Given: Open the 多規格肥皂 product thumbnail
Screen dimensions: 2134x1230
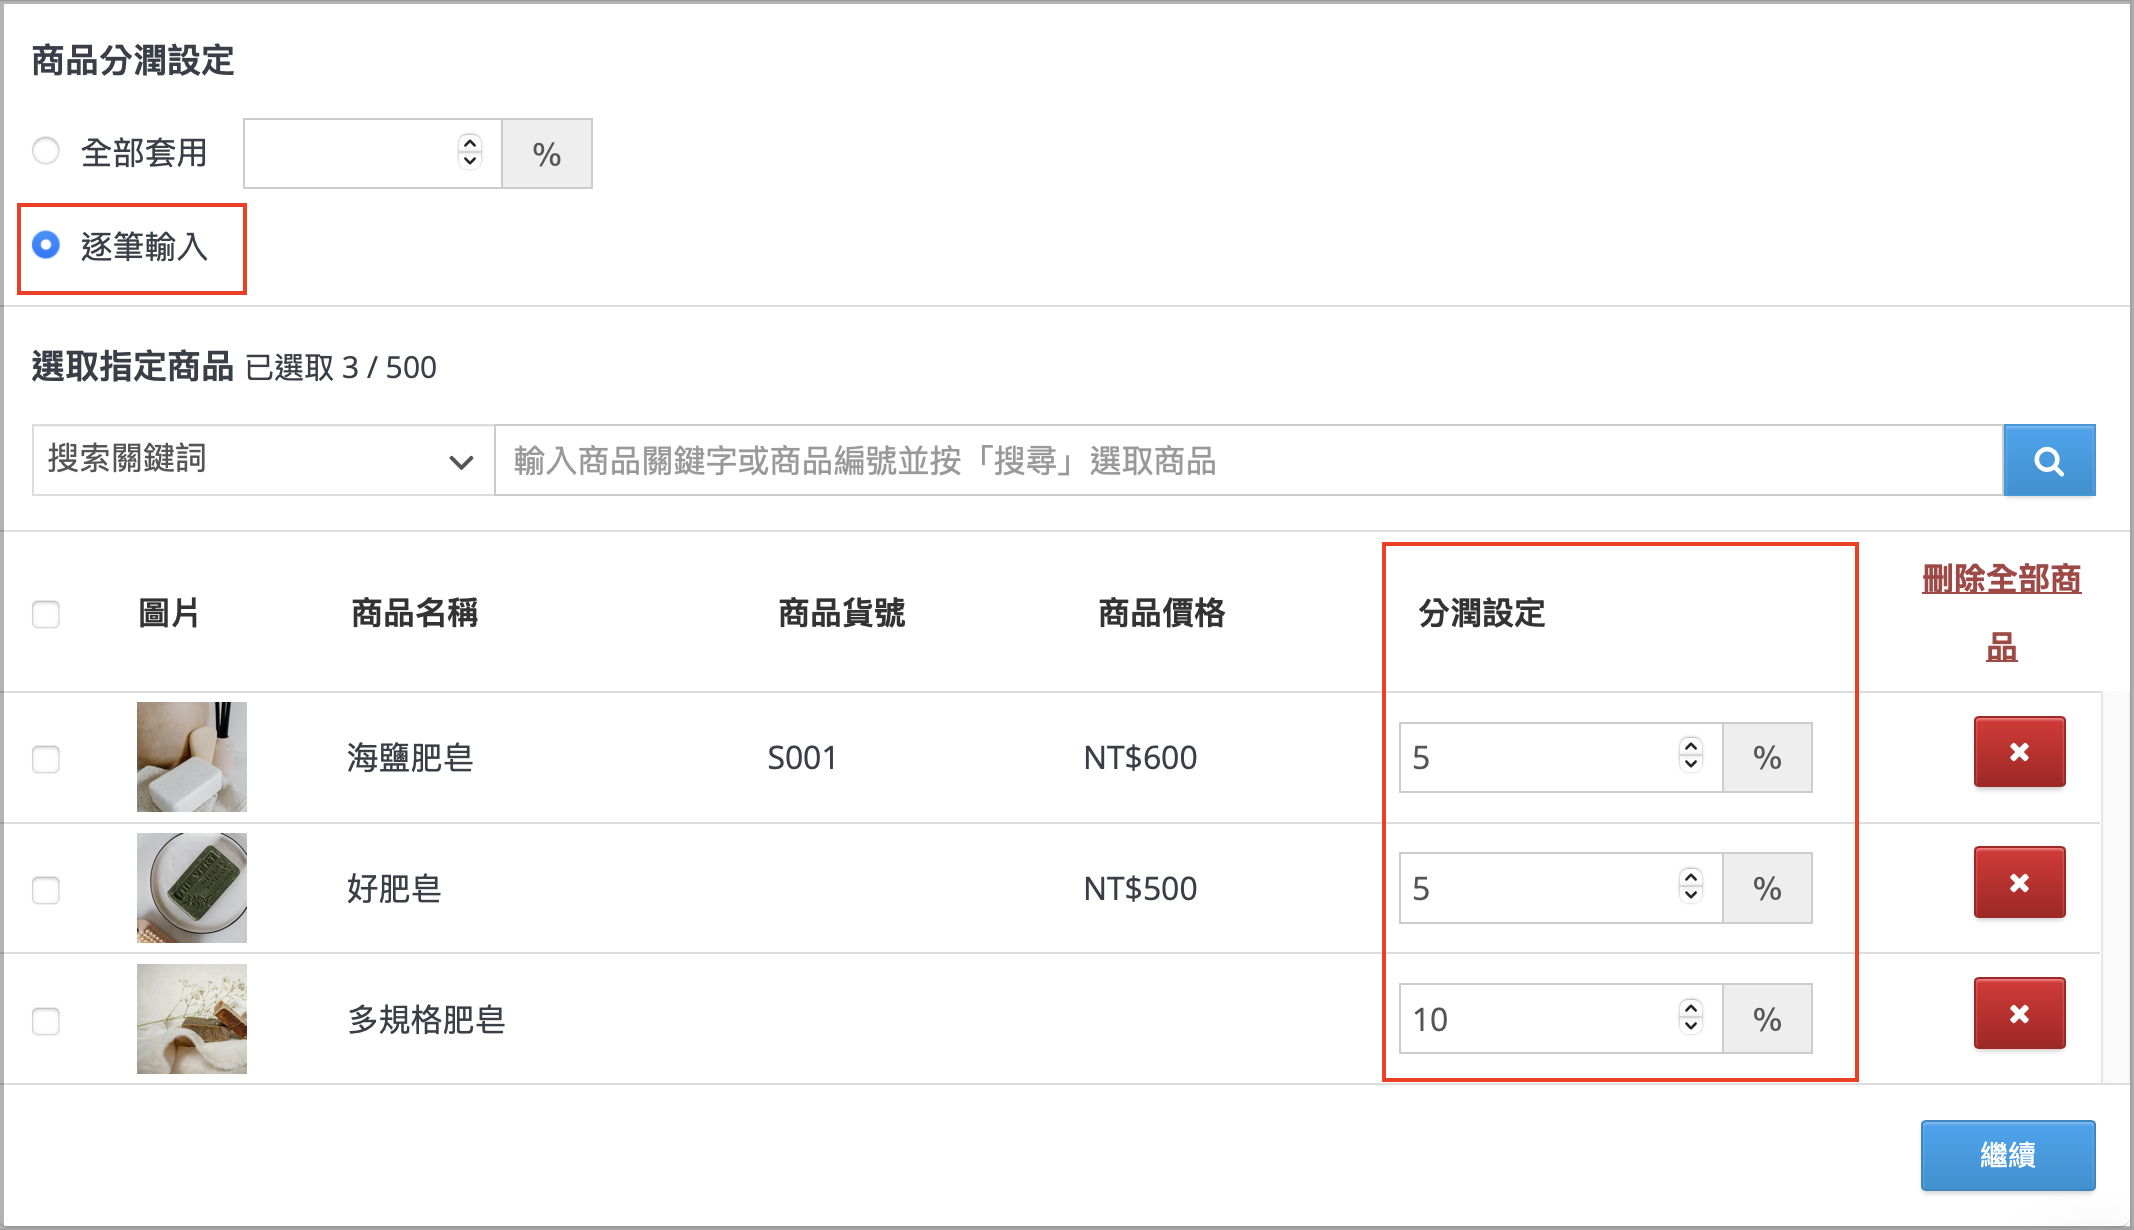Looking at the screenshot, I should [192, 1019].
